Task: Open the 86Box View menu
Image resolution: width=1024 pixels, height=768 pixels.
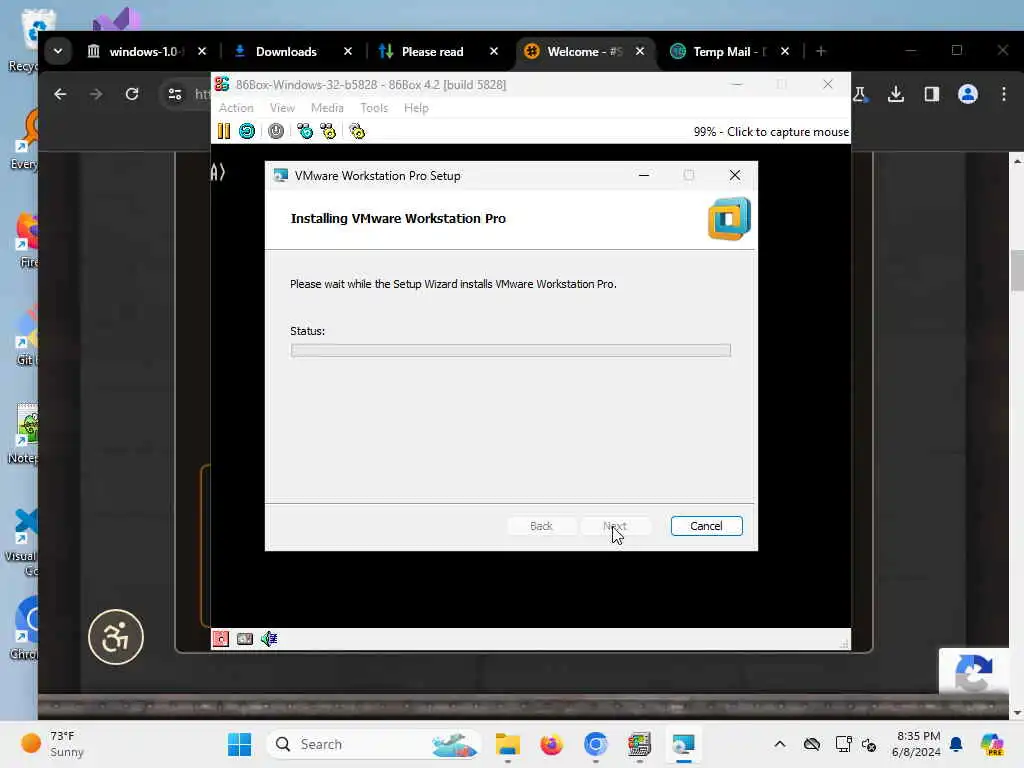Action: tap(282, 108)
